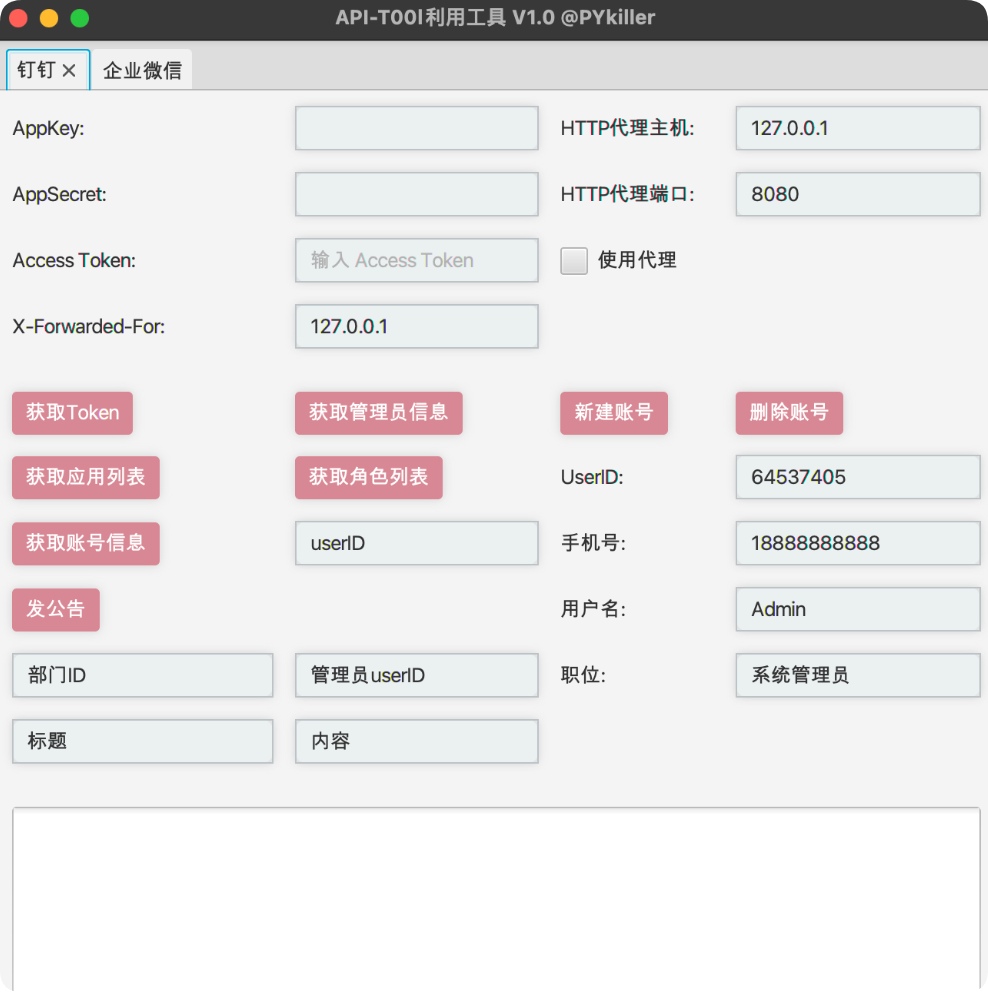The image size is (988, 992).
Task: Click the 职位 field showing 系统管理员
Action: pyautogui.click(x=858, y=675)
